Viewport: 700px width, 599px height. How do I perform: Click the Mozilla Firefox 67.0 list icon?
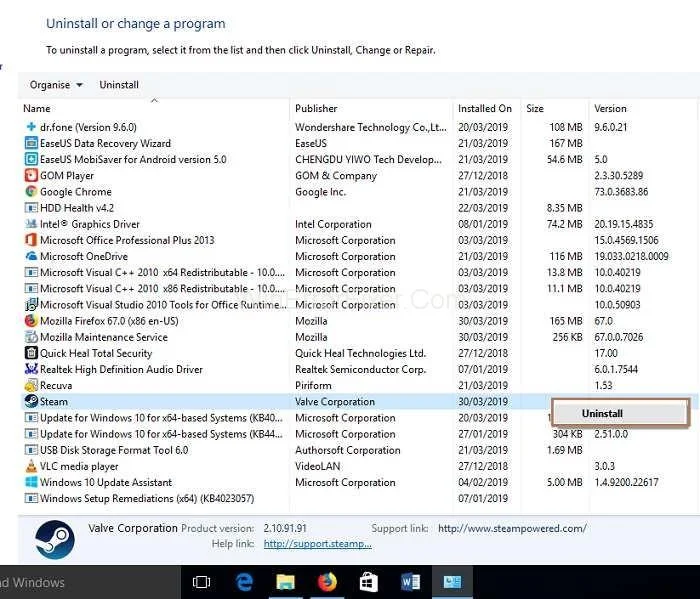[x=31, y=321]
